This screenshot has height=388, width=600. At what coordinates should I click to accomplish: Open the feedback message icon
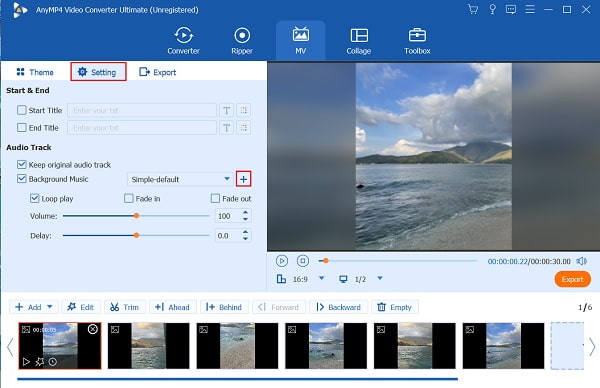tap(511, 9)
